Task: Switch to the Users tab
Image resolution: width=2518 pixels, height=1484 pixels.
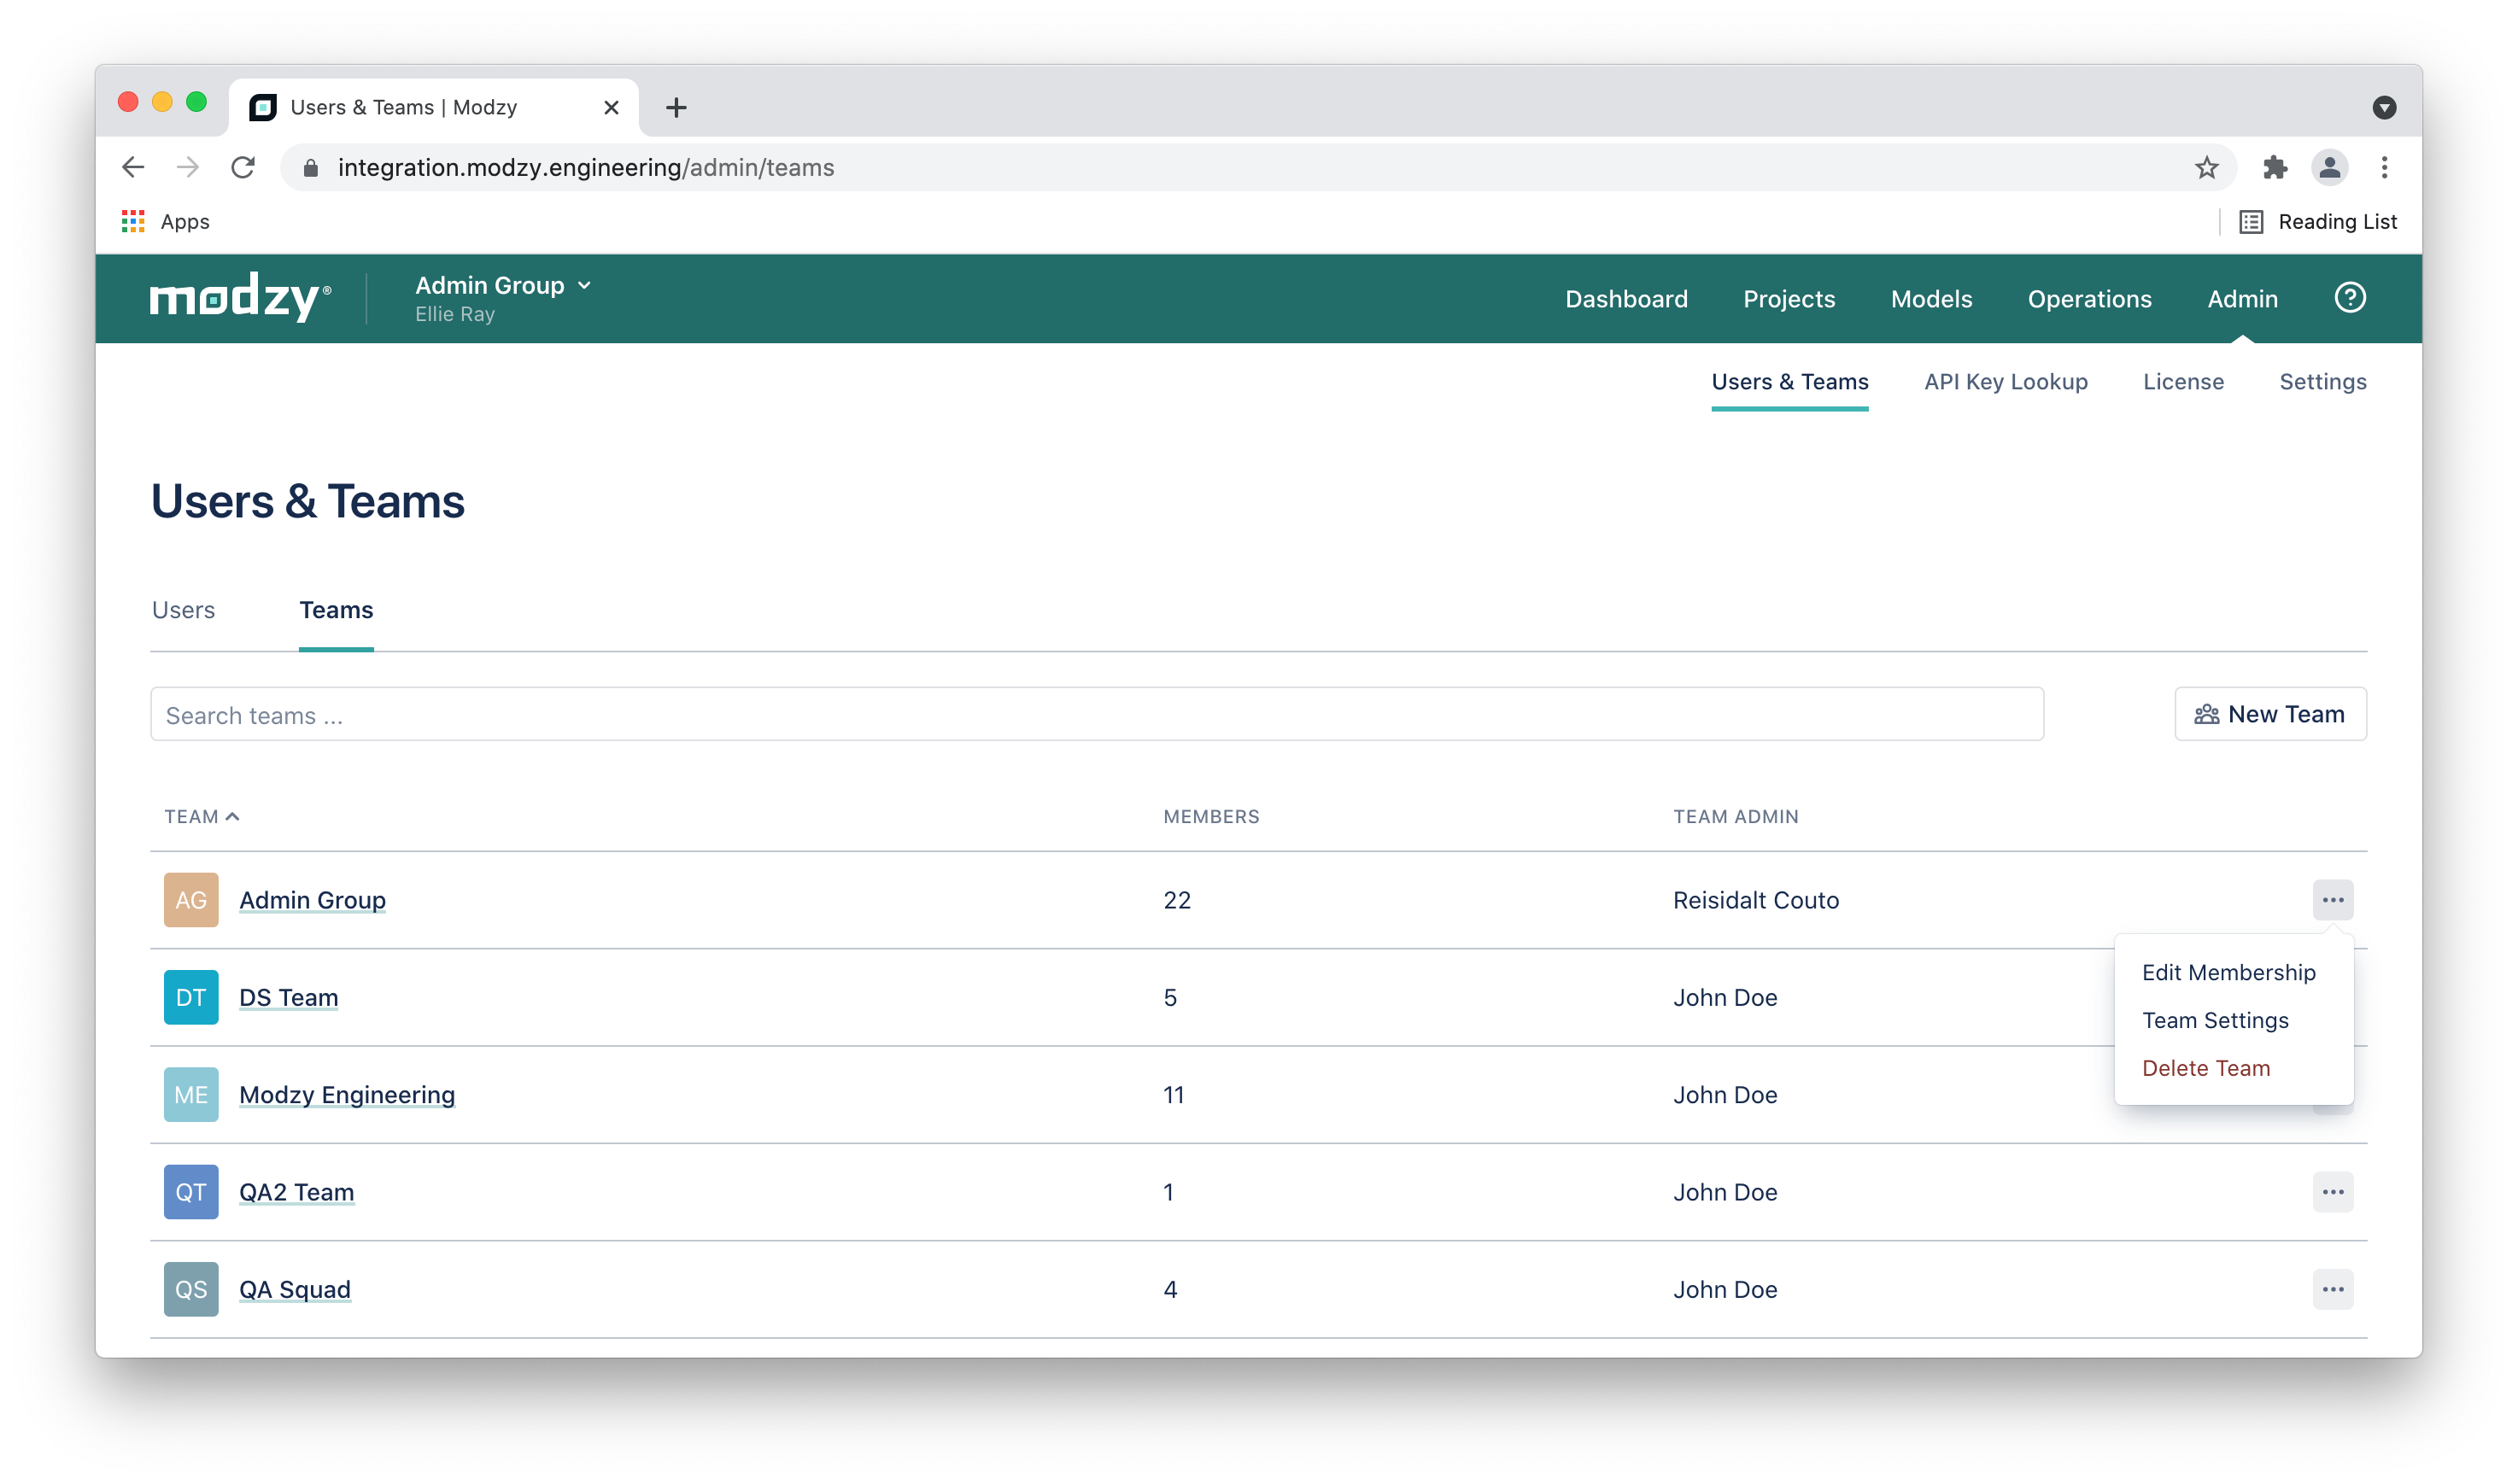Action: pos(183,610)
